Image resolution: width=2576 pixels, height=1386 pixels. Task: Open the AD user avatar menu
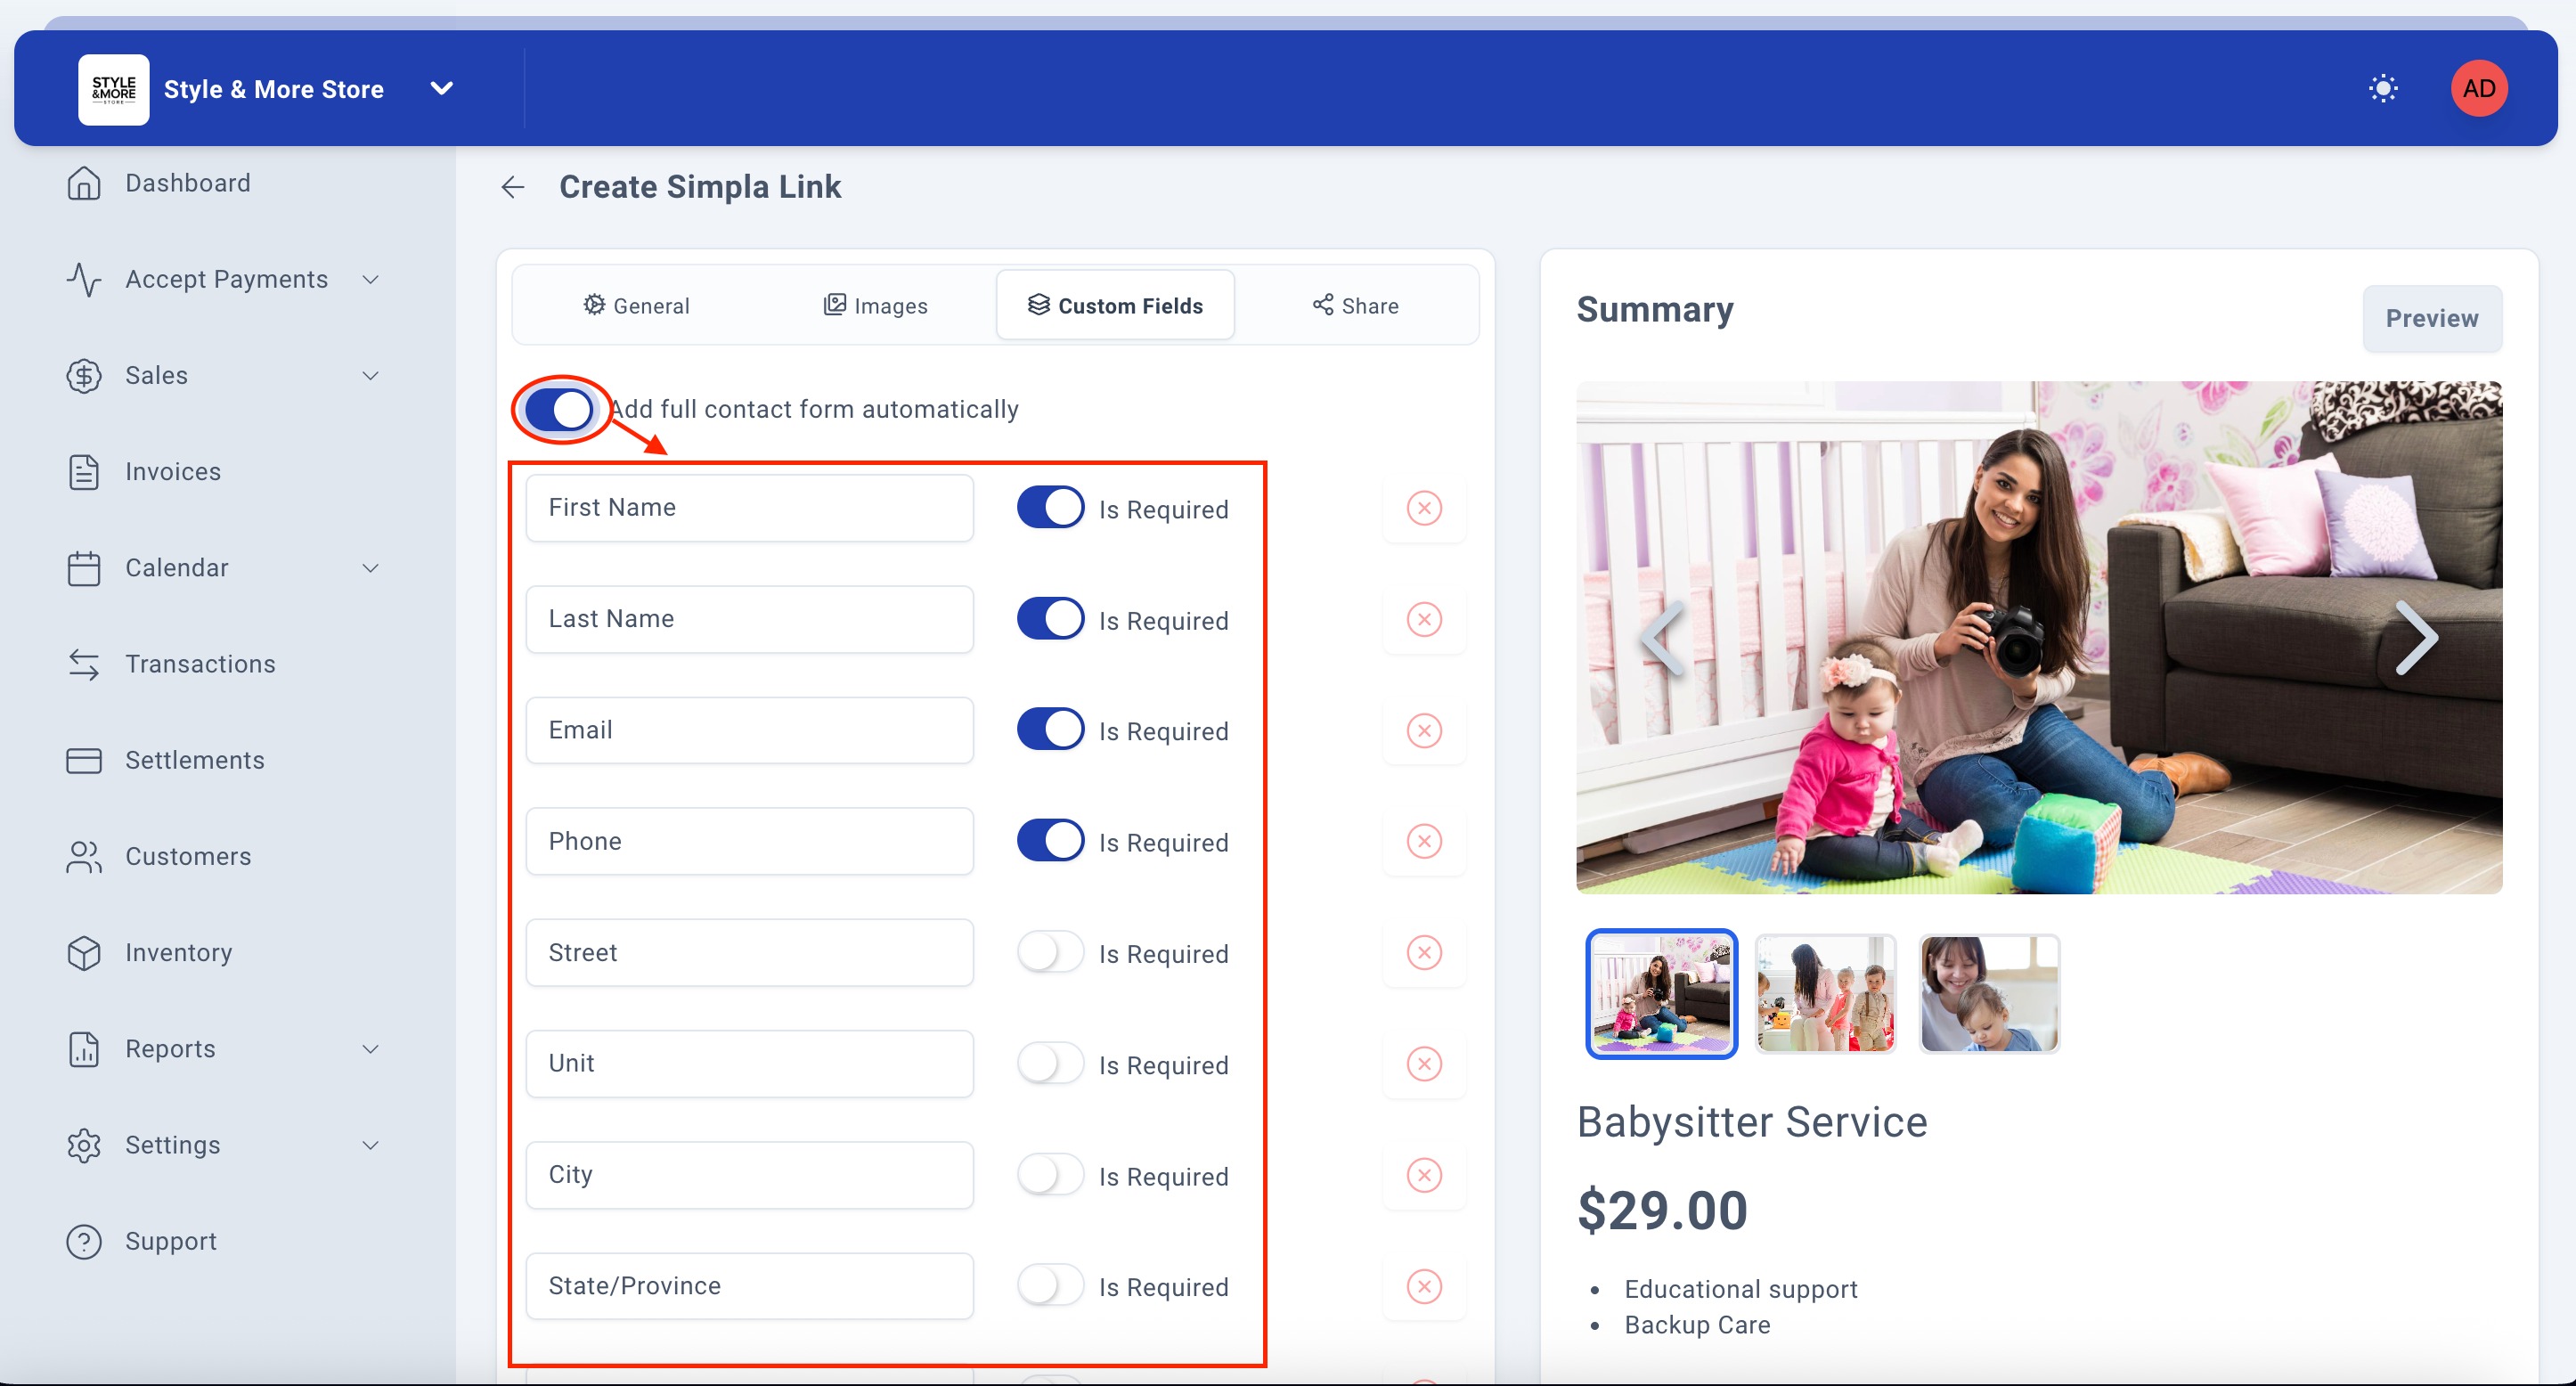coord(2478,89)
